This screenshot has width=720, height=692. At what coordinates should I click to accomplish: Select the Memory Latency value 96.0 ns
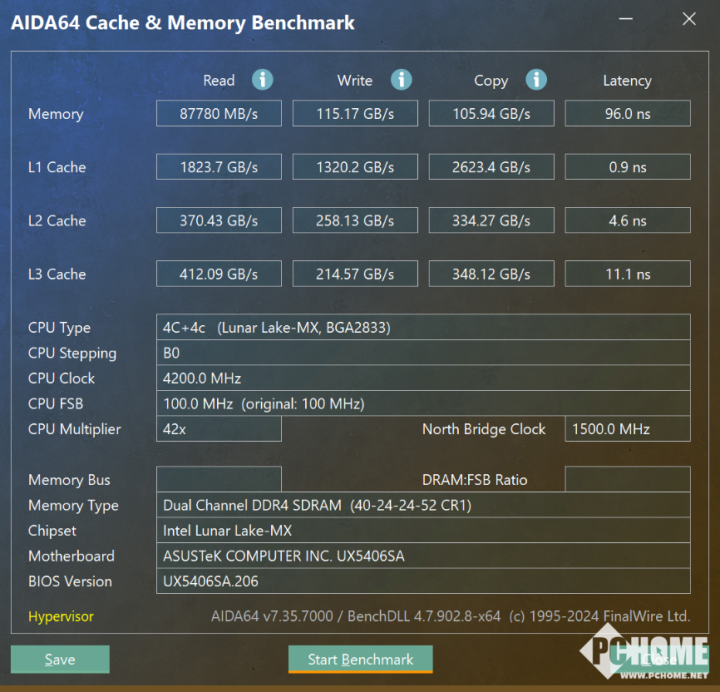coord(628,113)
